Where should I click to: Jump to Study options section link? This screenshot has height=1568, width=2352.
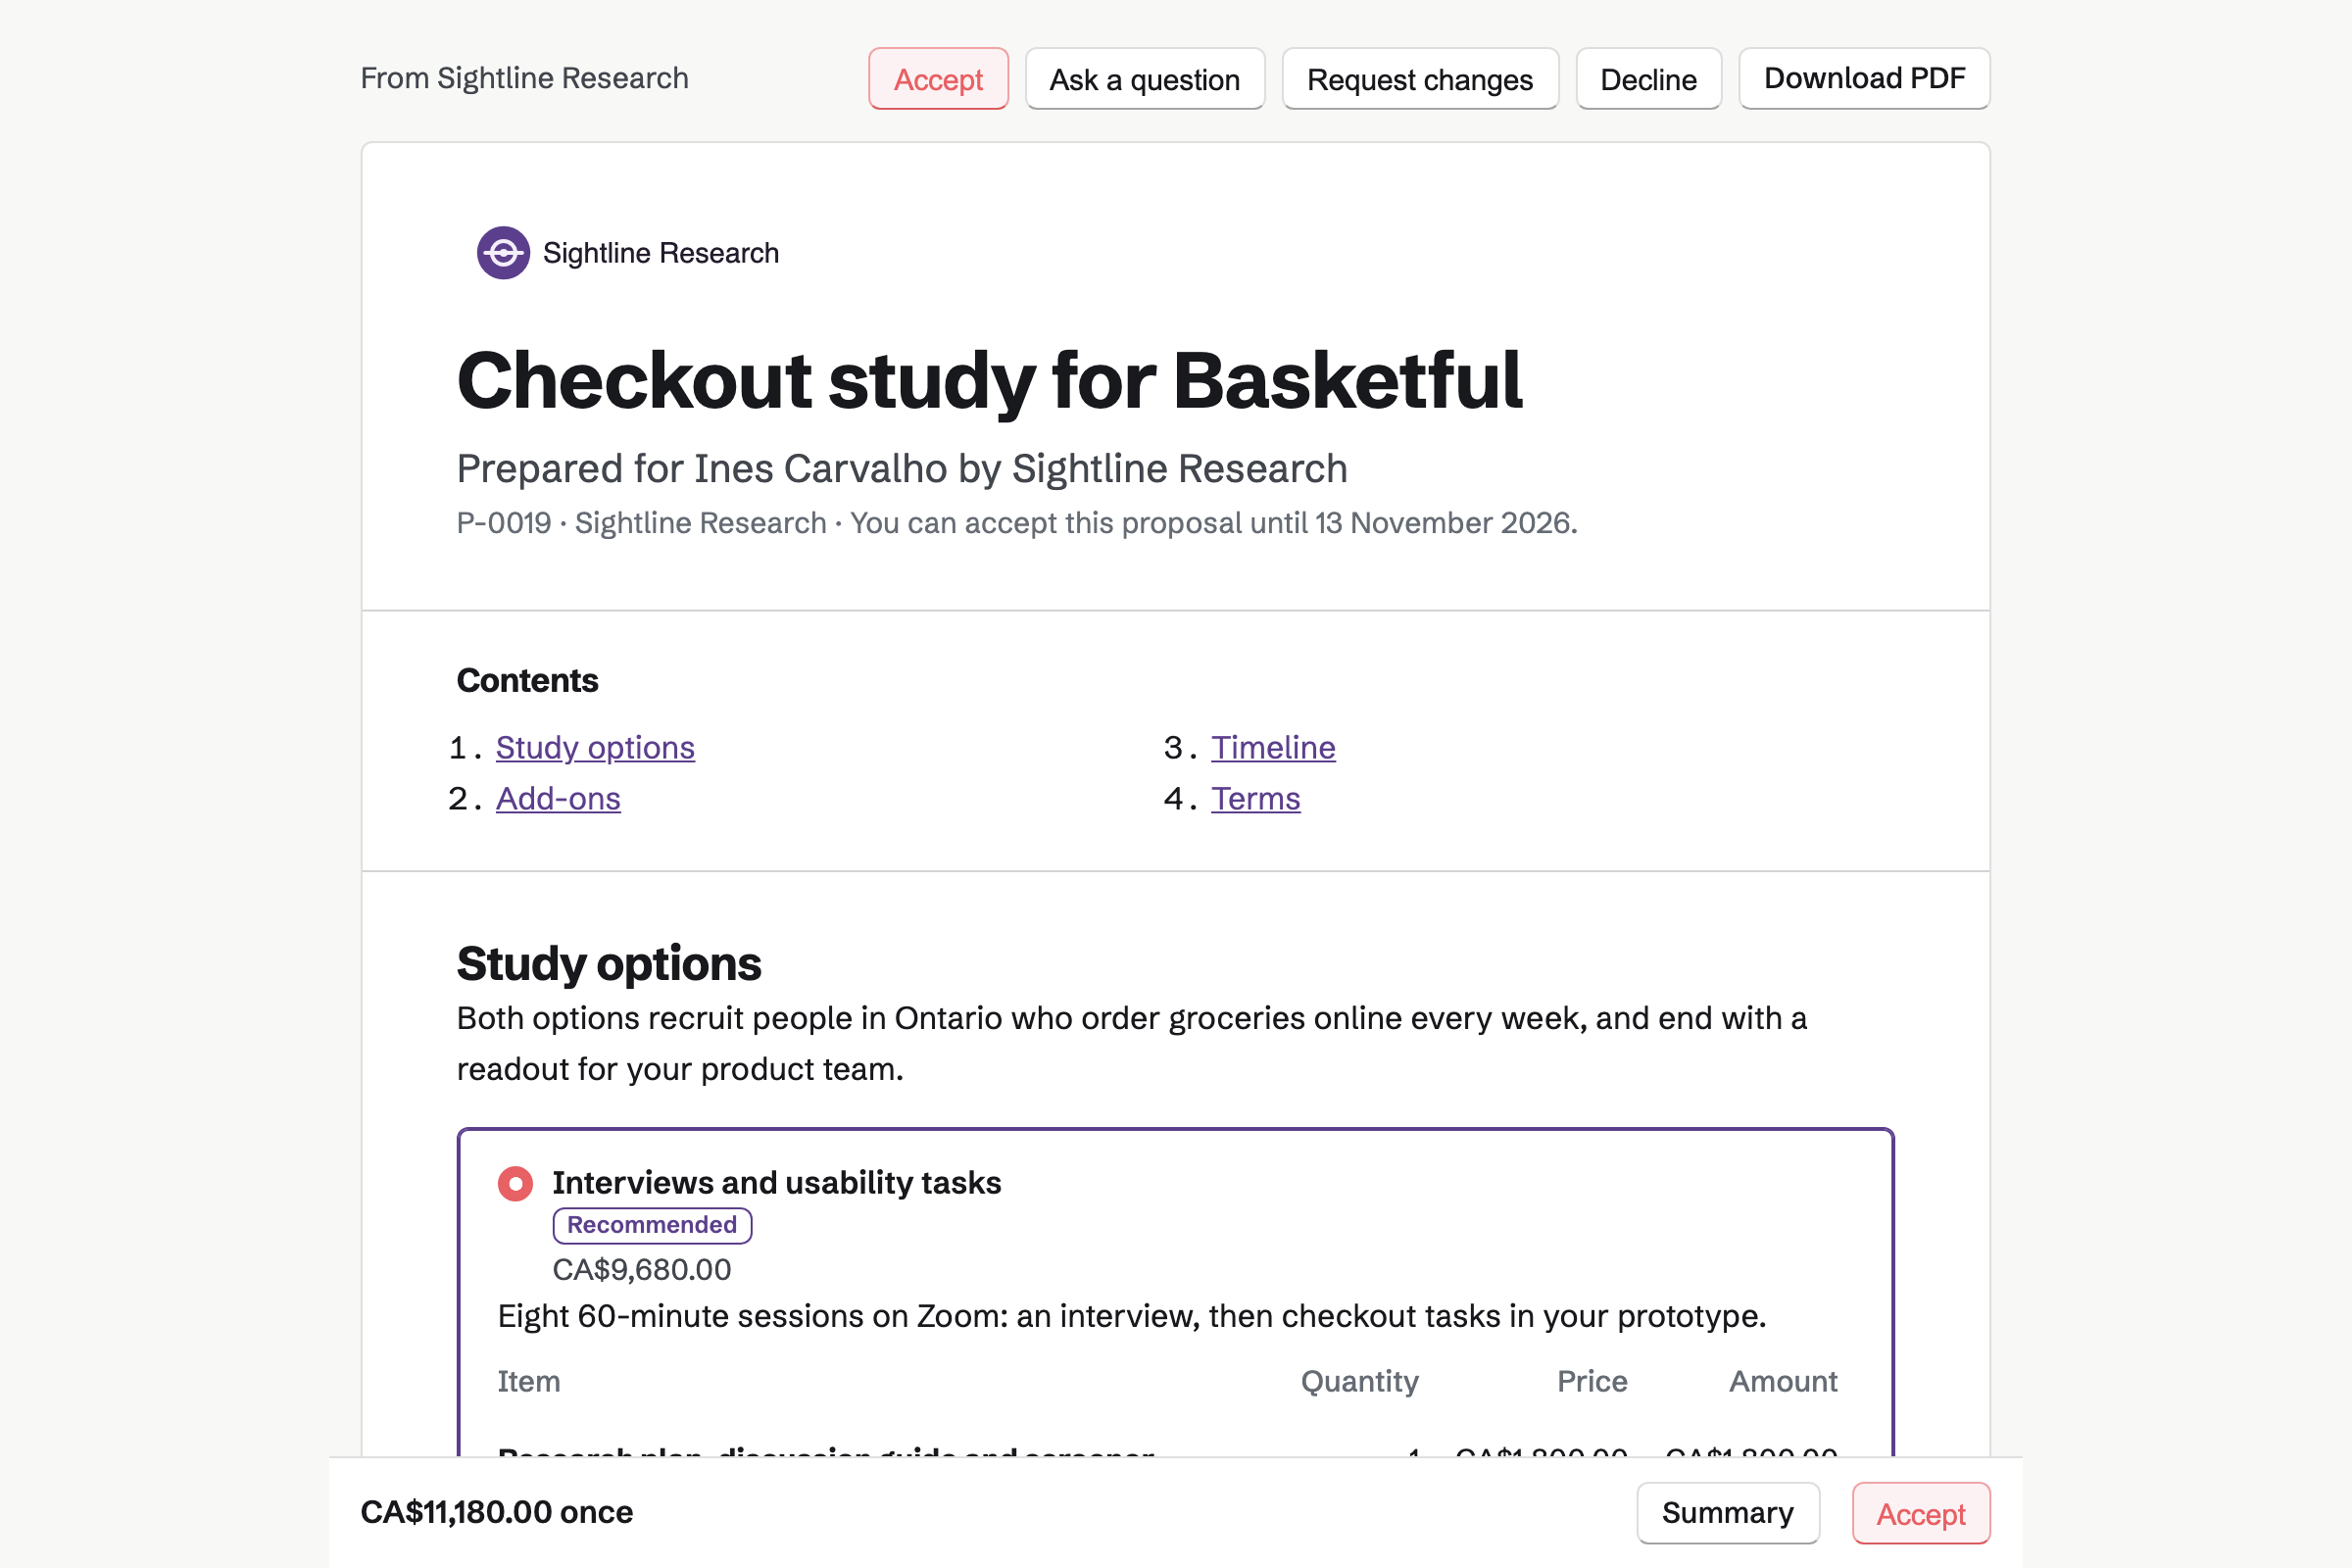(x=595, y=747)
